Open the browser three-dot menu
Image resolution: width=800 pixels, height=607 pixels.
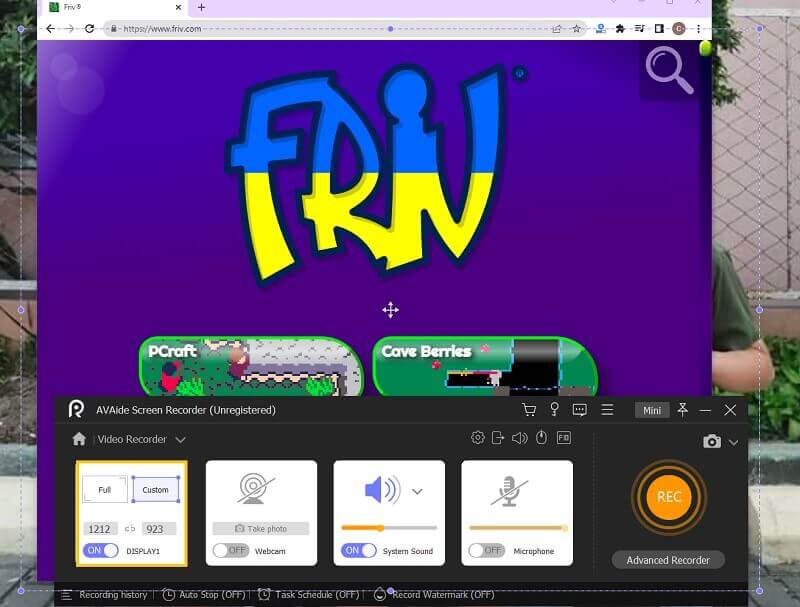(698, 29)
